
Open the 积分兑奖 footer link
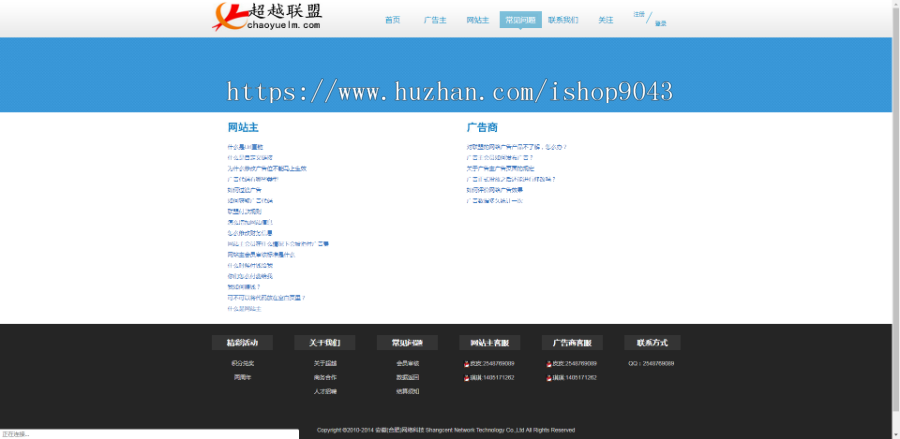tap(242, 364)
